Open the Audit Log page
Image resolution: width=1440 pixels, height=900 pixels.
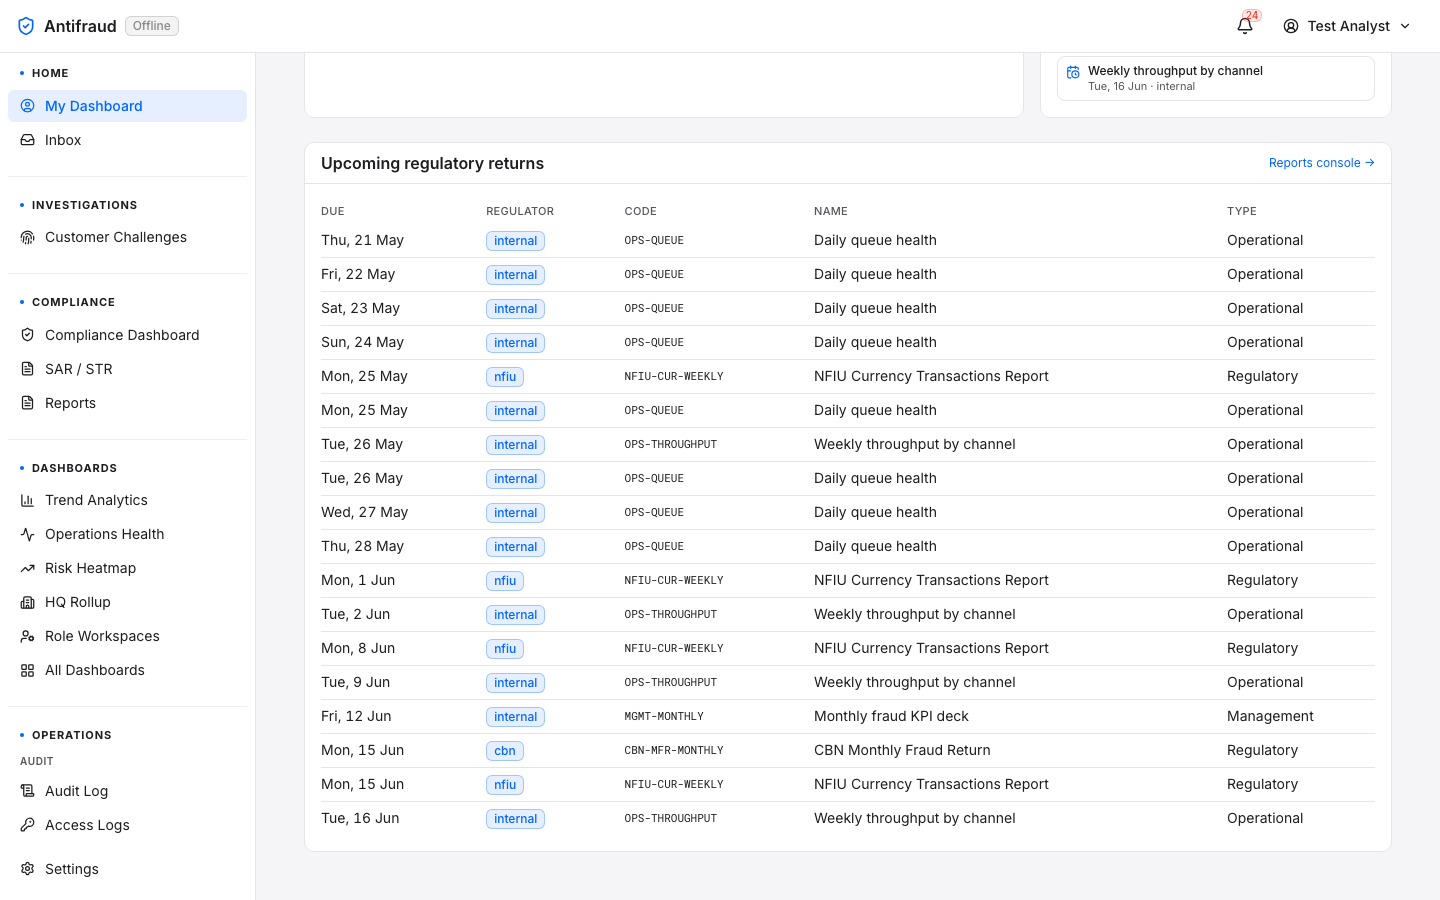[x=127, y=791]
